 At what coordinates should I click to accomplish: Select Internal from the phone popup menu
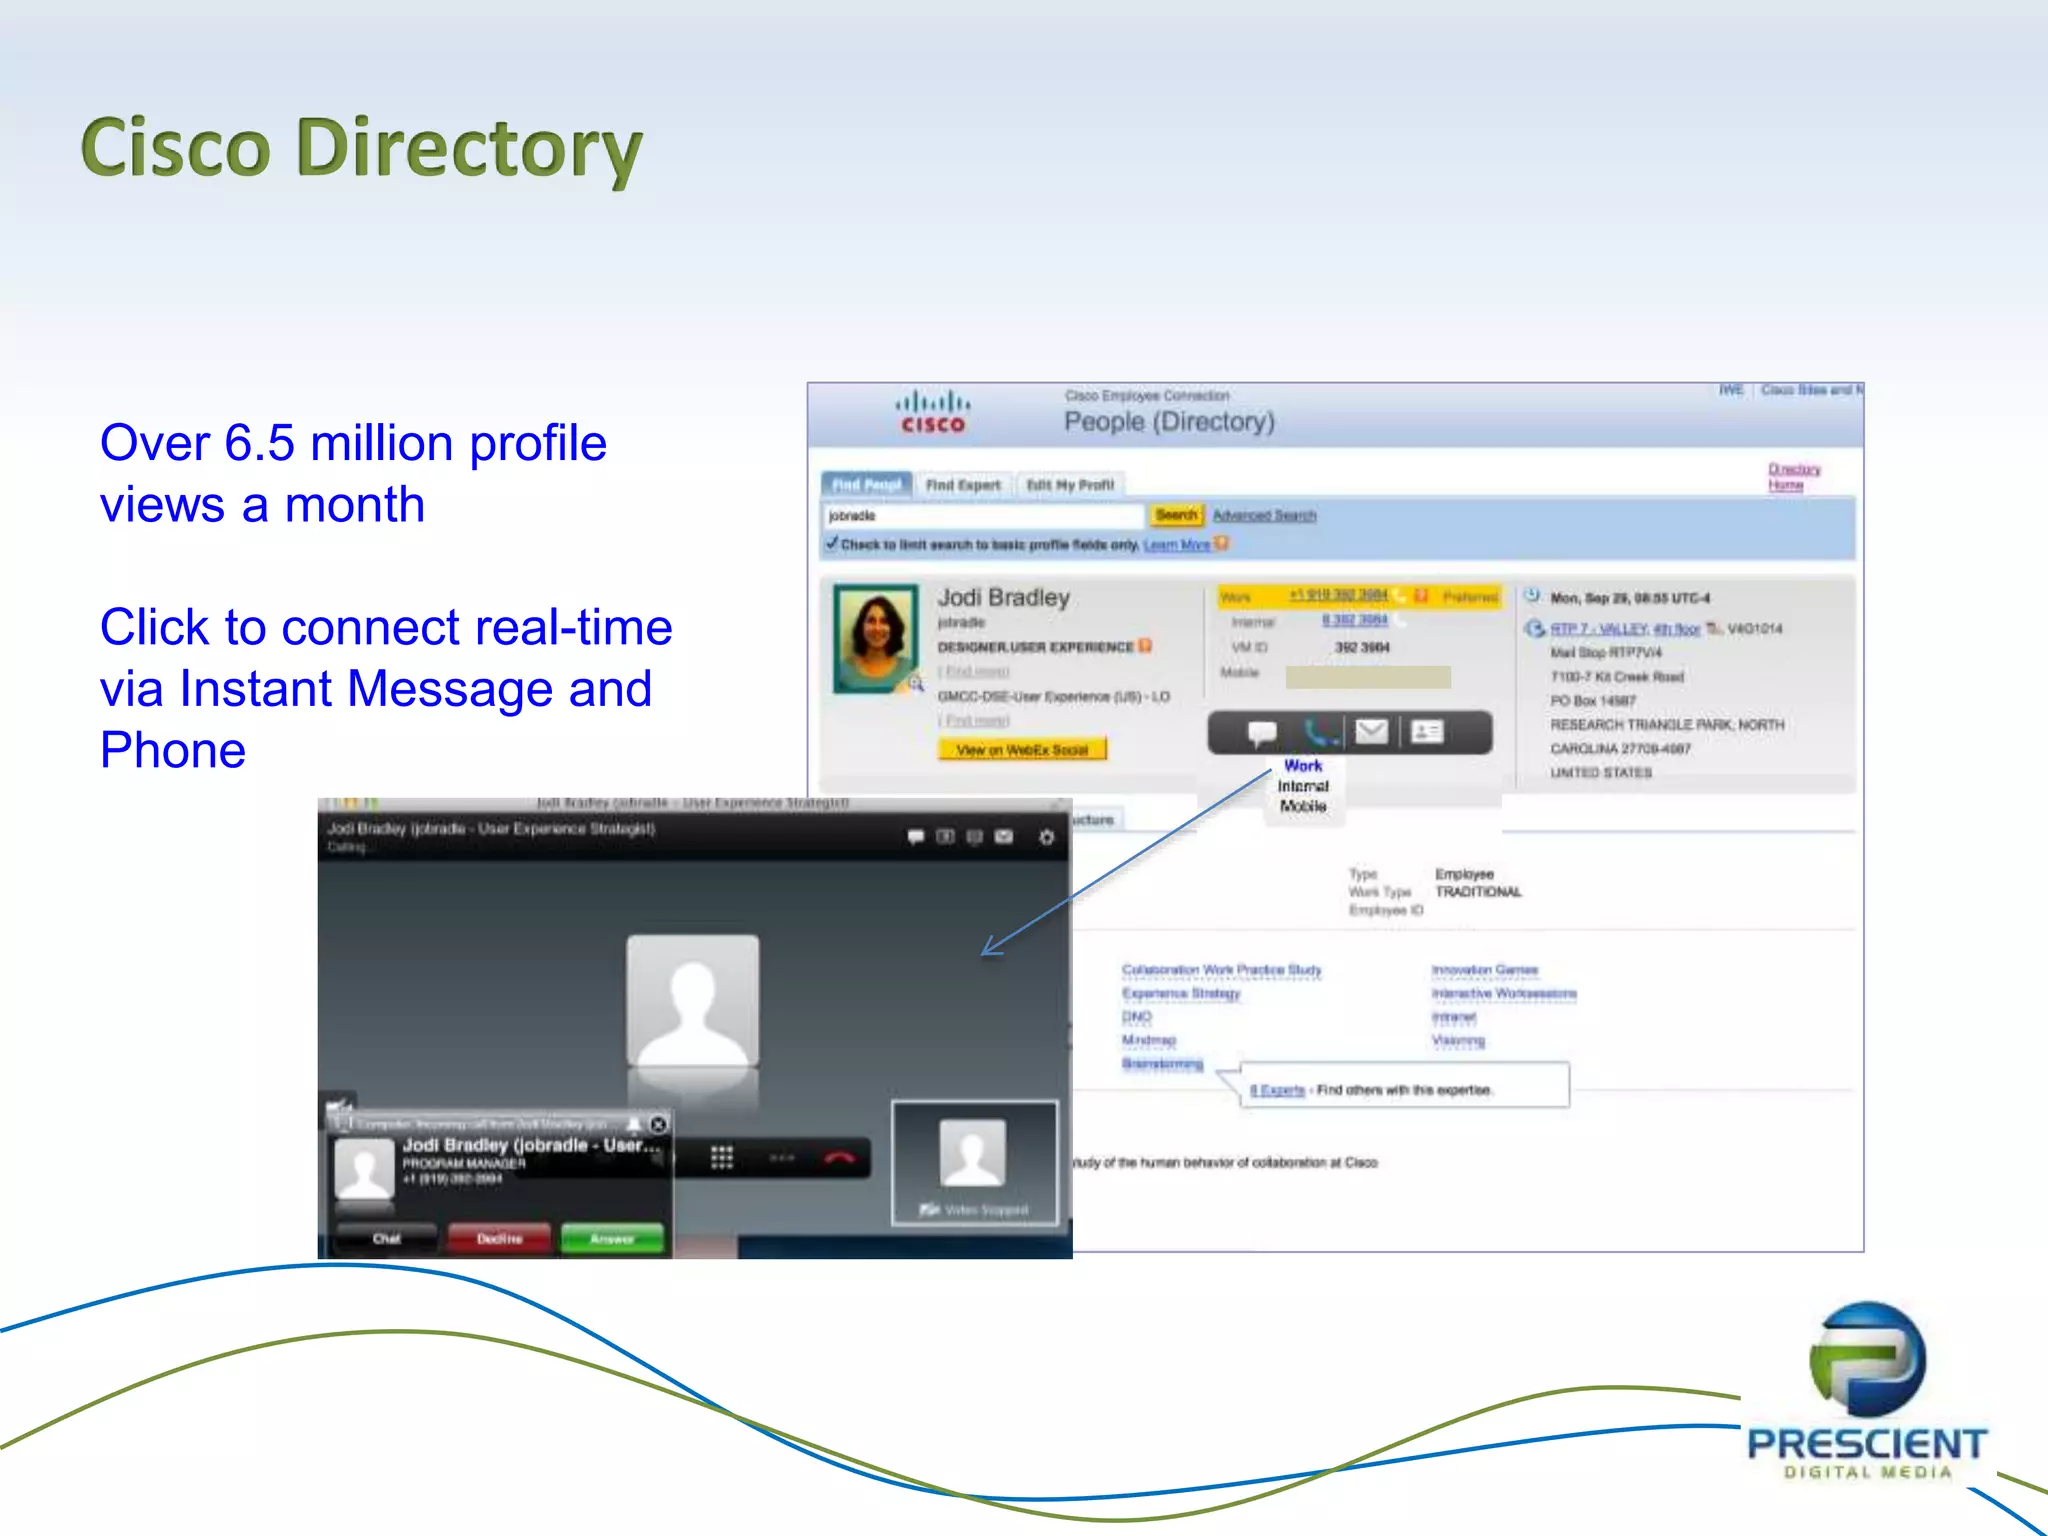coord(1303,786)
